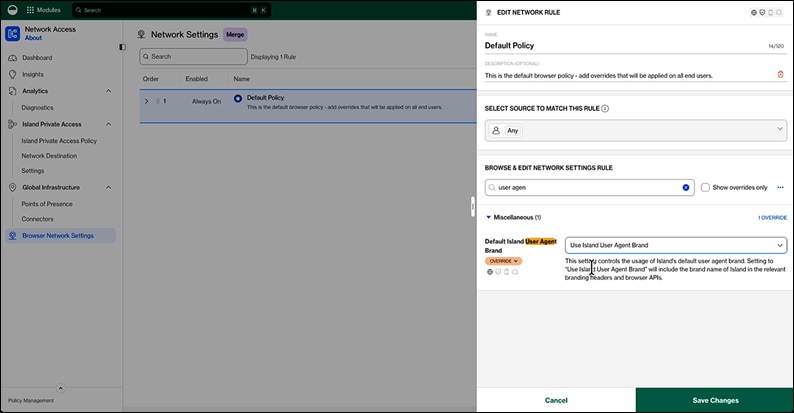This screenshot has height=413, width=794.
Task: Click the Network Access module logo
Action: click(x=13, y=34)
